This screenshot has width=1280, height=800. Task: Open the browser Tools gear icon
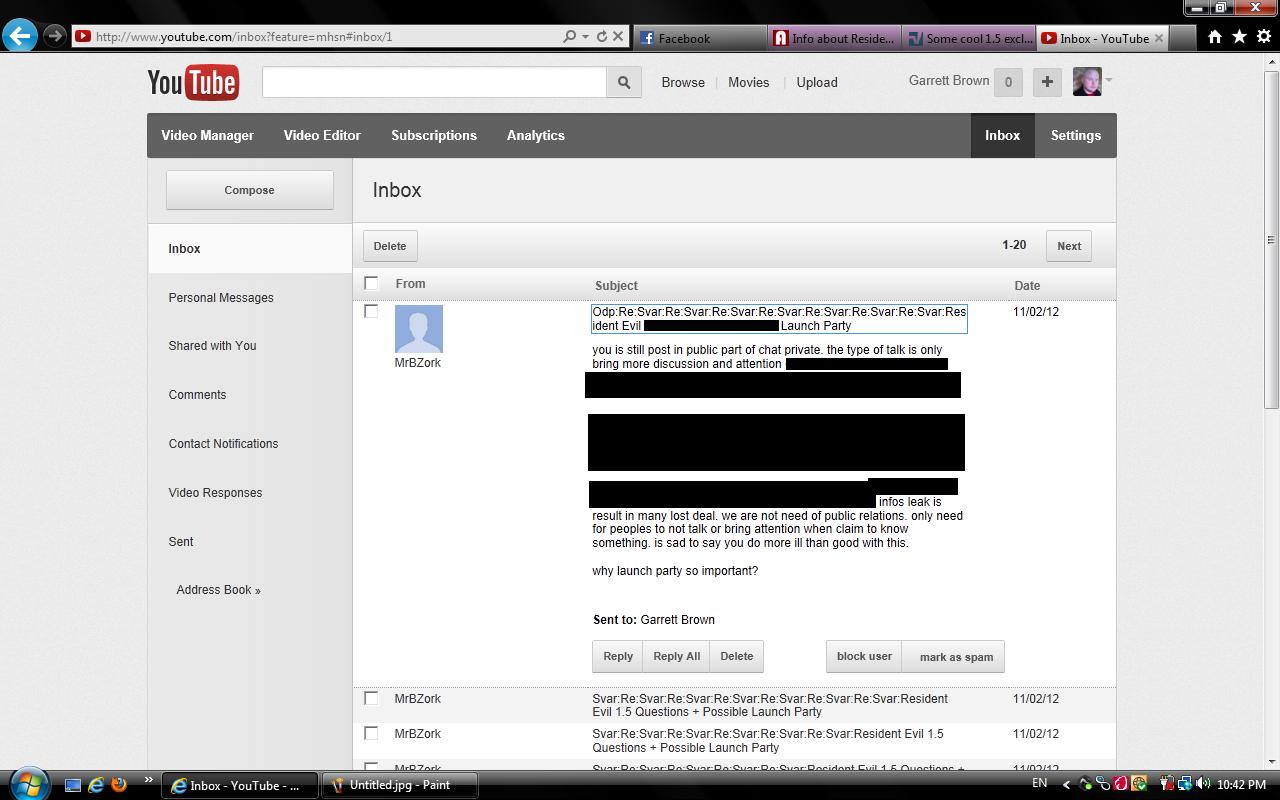[1263, 36]
